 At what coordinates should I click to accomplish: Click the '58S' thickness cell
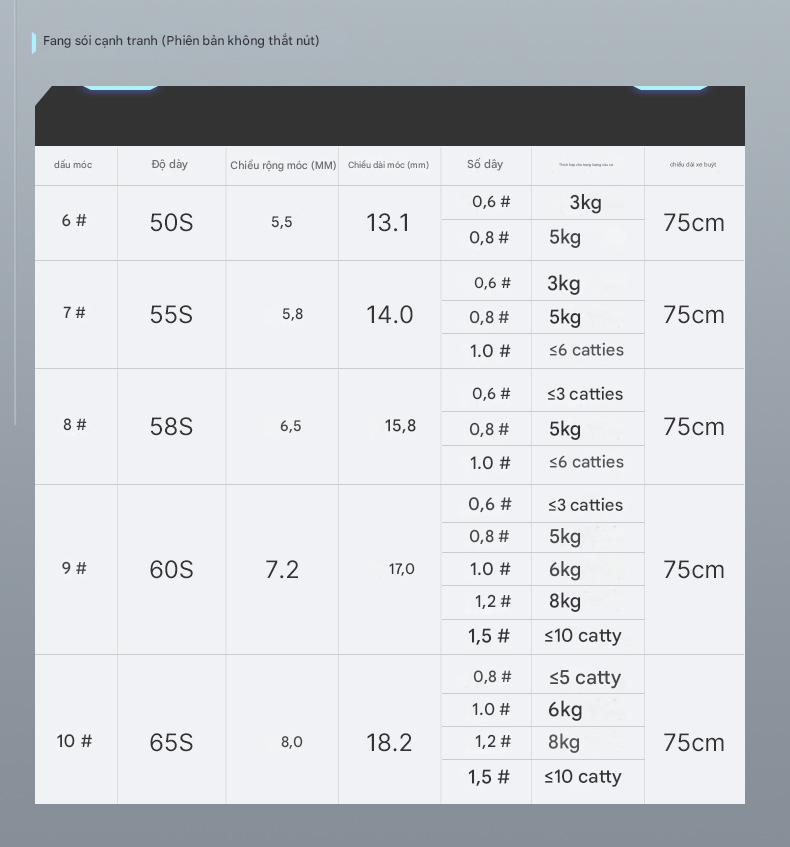coord(171,427)
